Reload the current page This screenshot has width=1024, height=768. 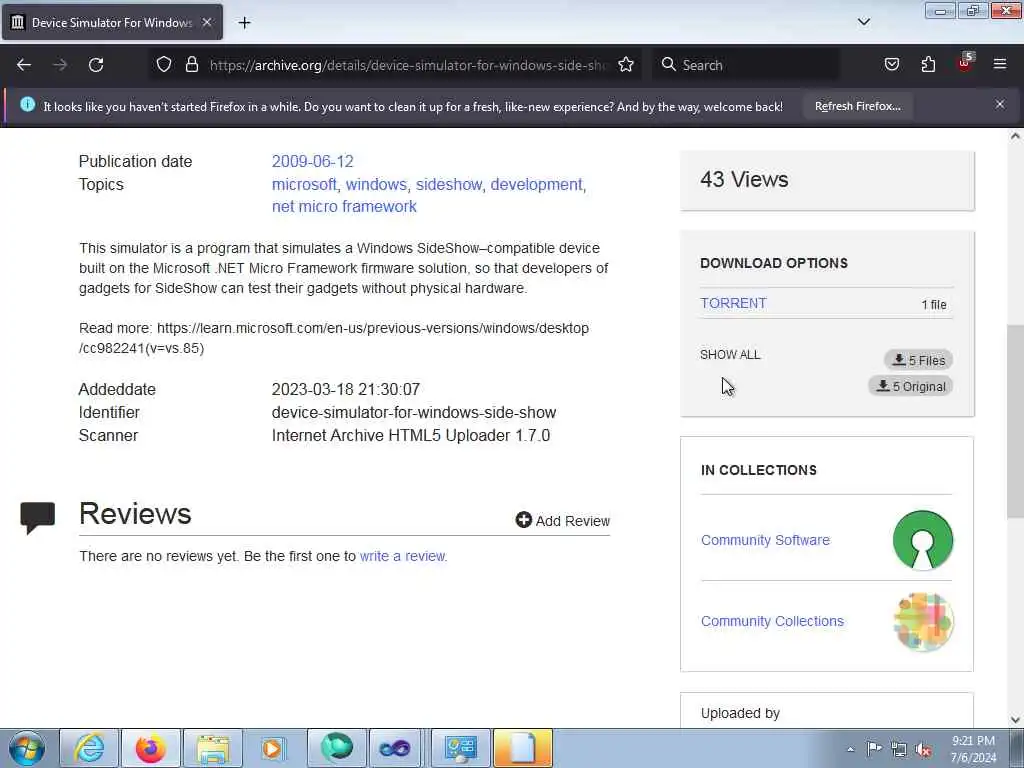click(x=96, y=65)
